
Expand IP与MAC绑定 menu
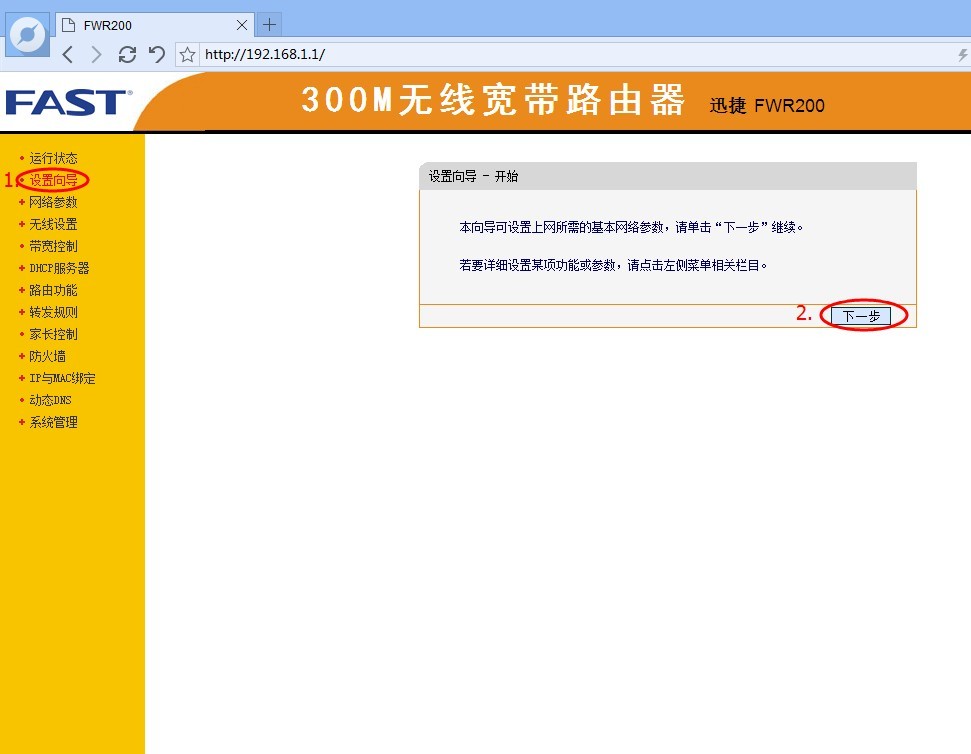click(63, 378)
